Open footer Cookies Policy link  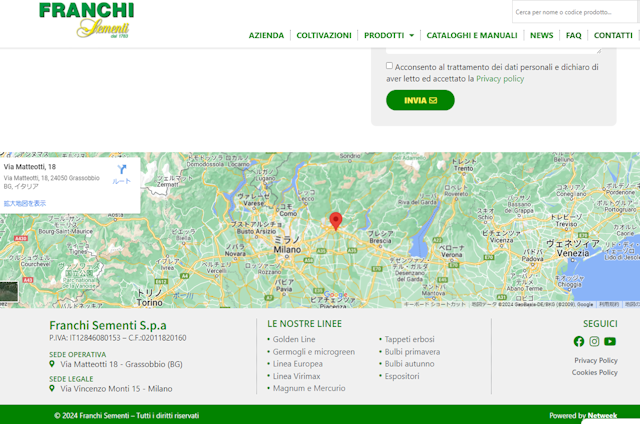[595, 372]
